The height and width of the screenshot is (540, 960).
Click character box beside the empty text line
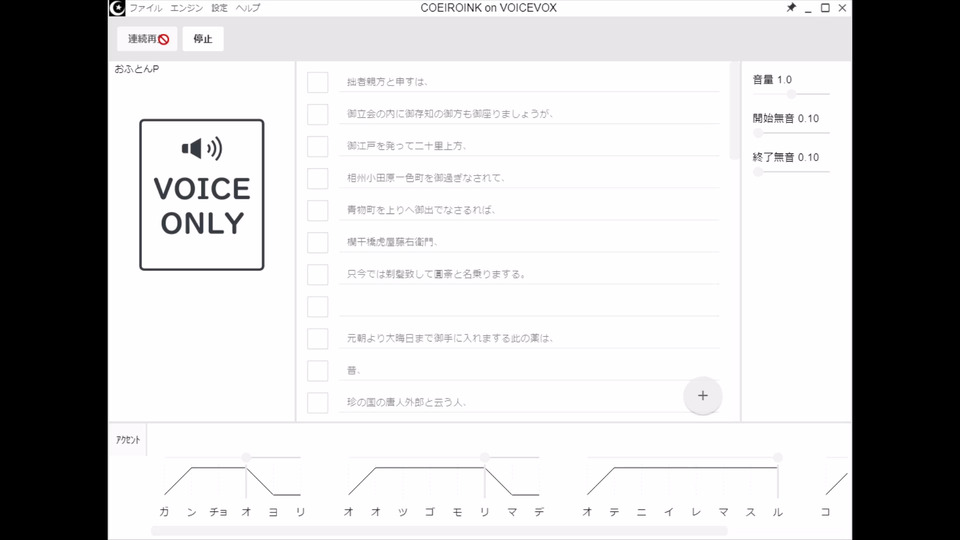tap(318, 307)
